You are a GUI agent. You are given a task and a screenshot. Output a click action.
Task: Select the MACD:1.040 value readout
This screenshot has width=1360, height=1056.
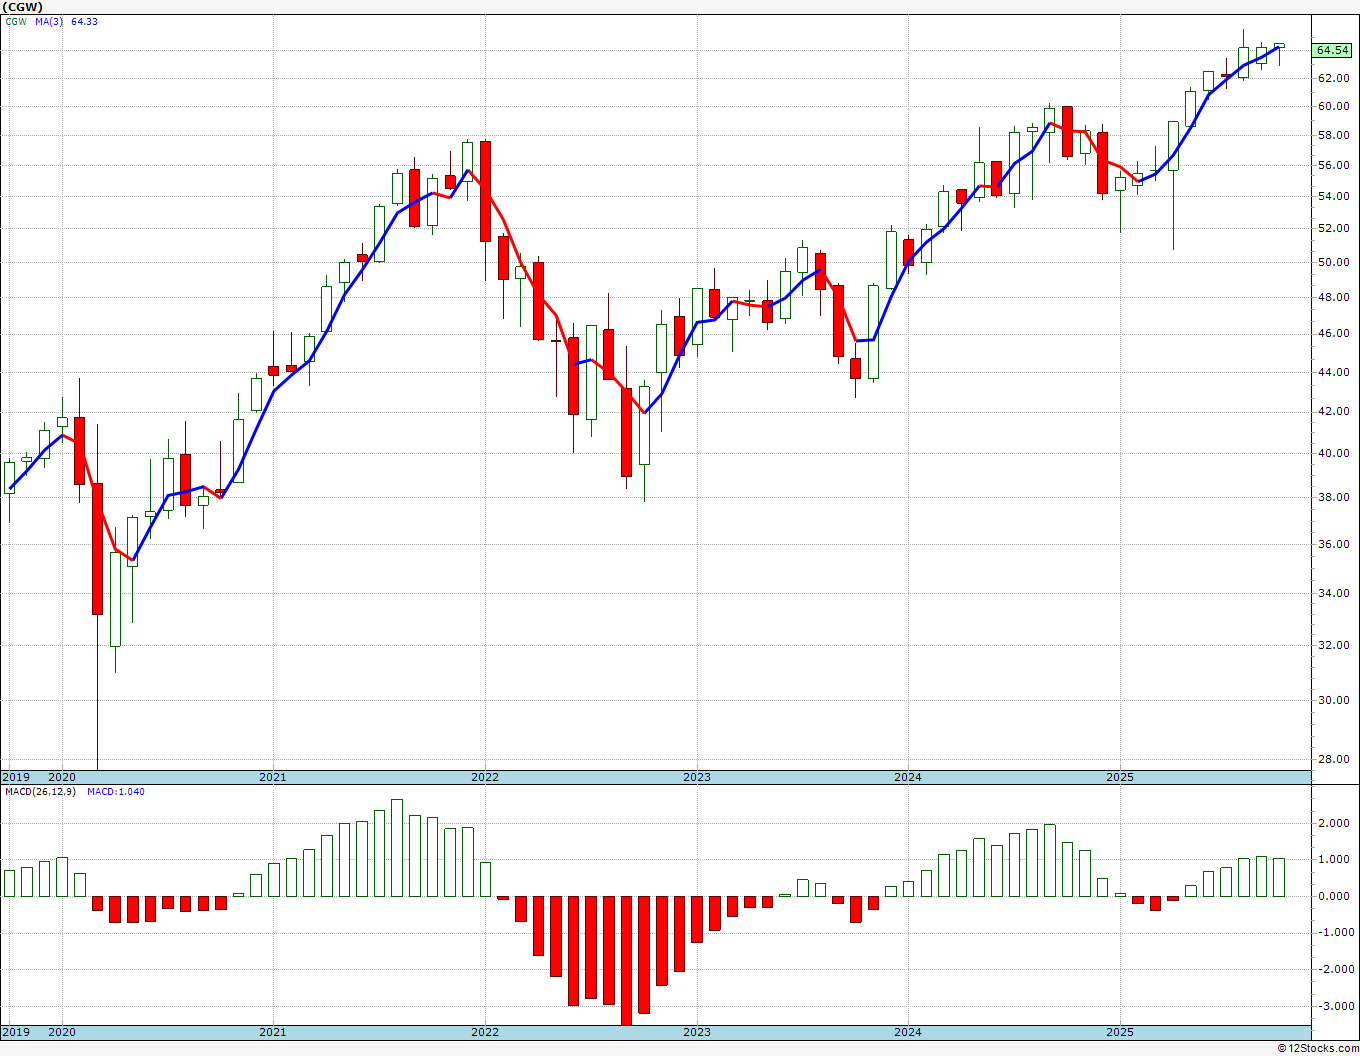tap(116, 792)
